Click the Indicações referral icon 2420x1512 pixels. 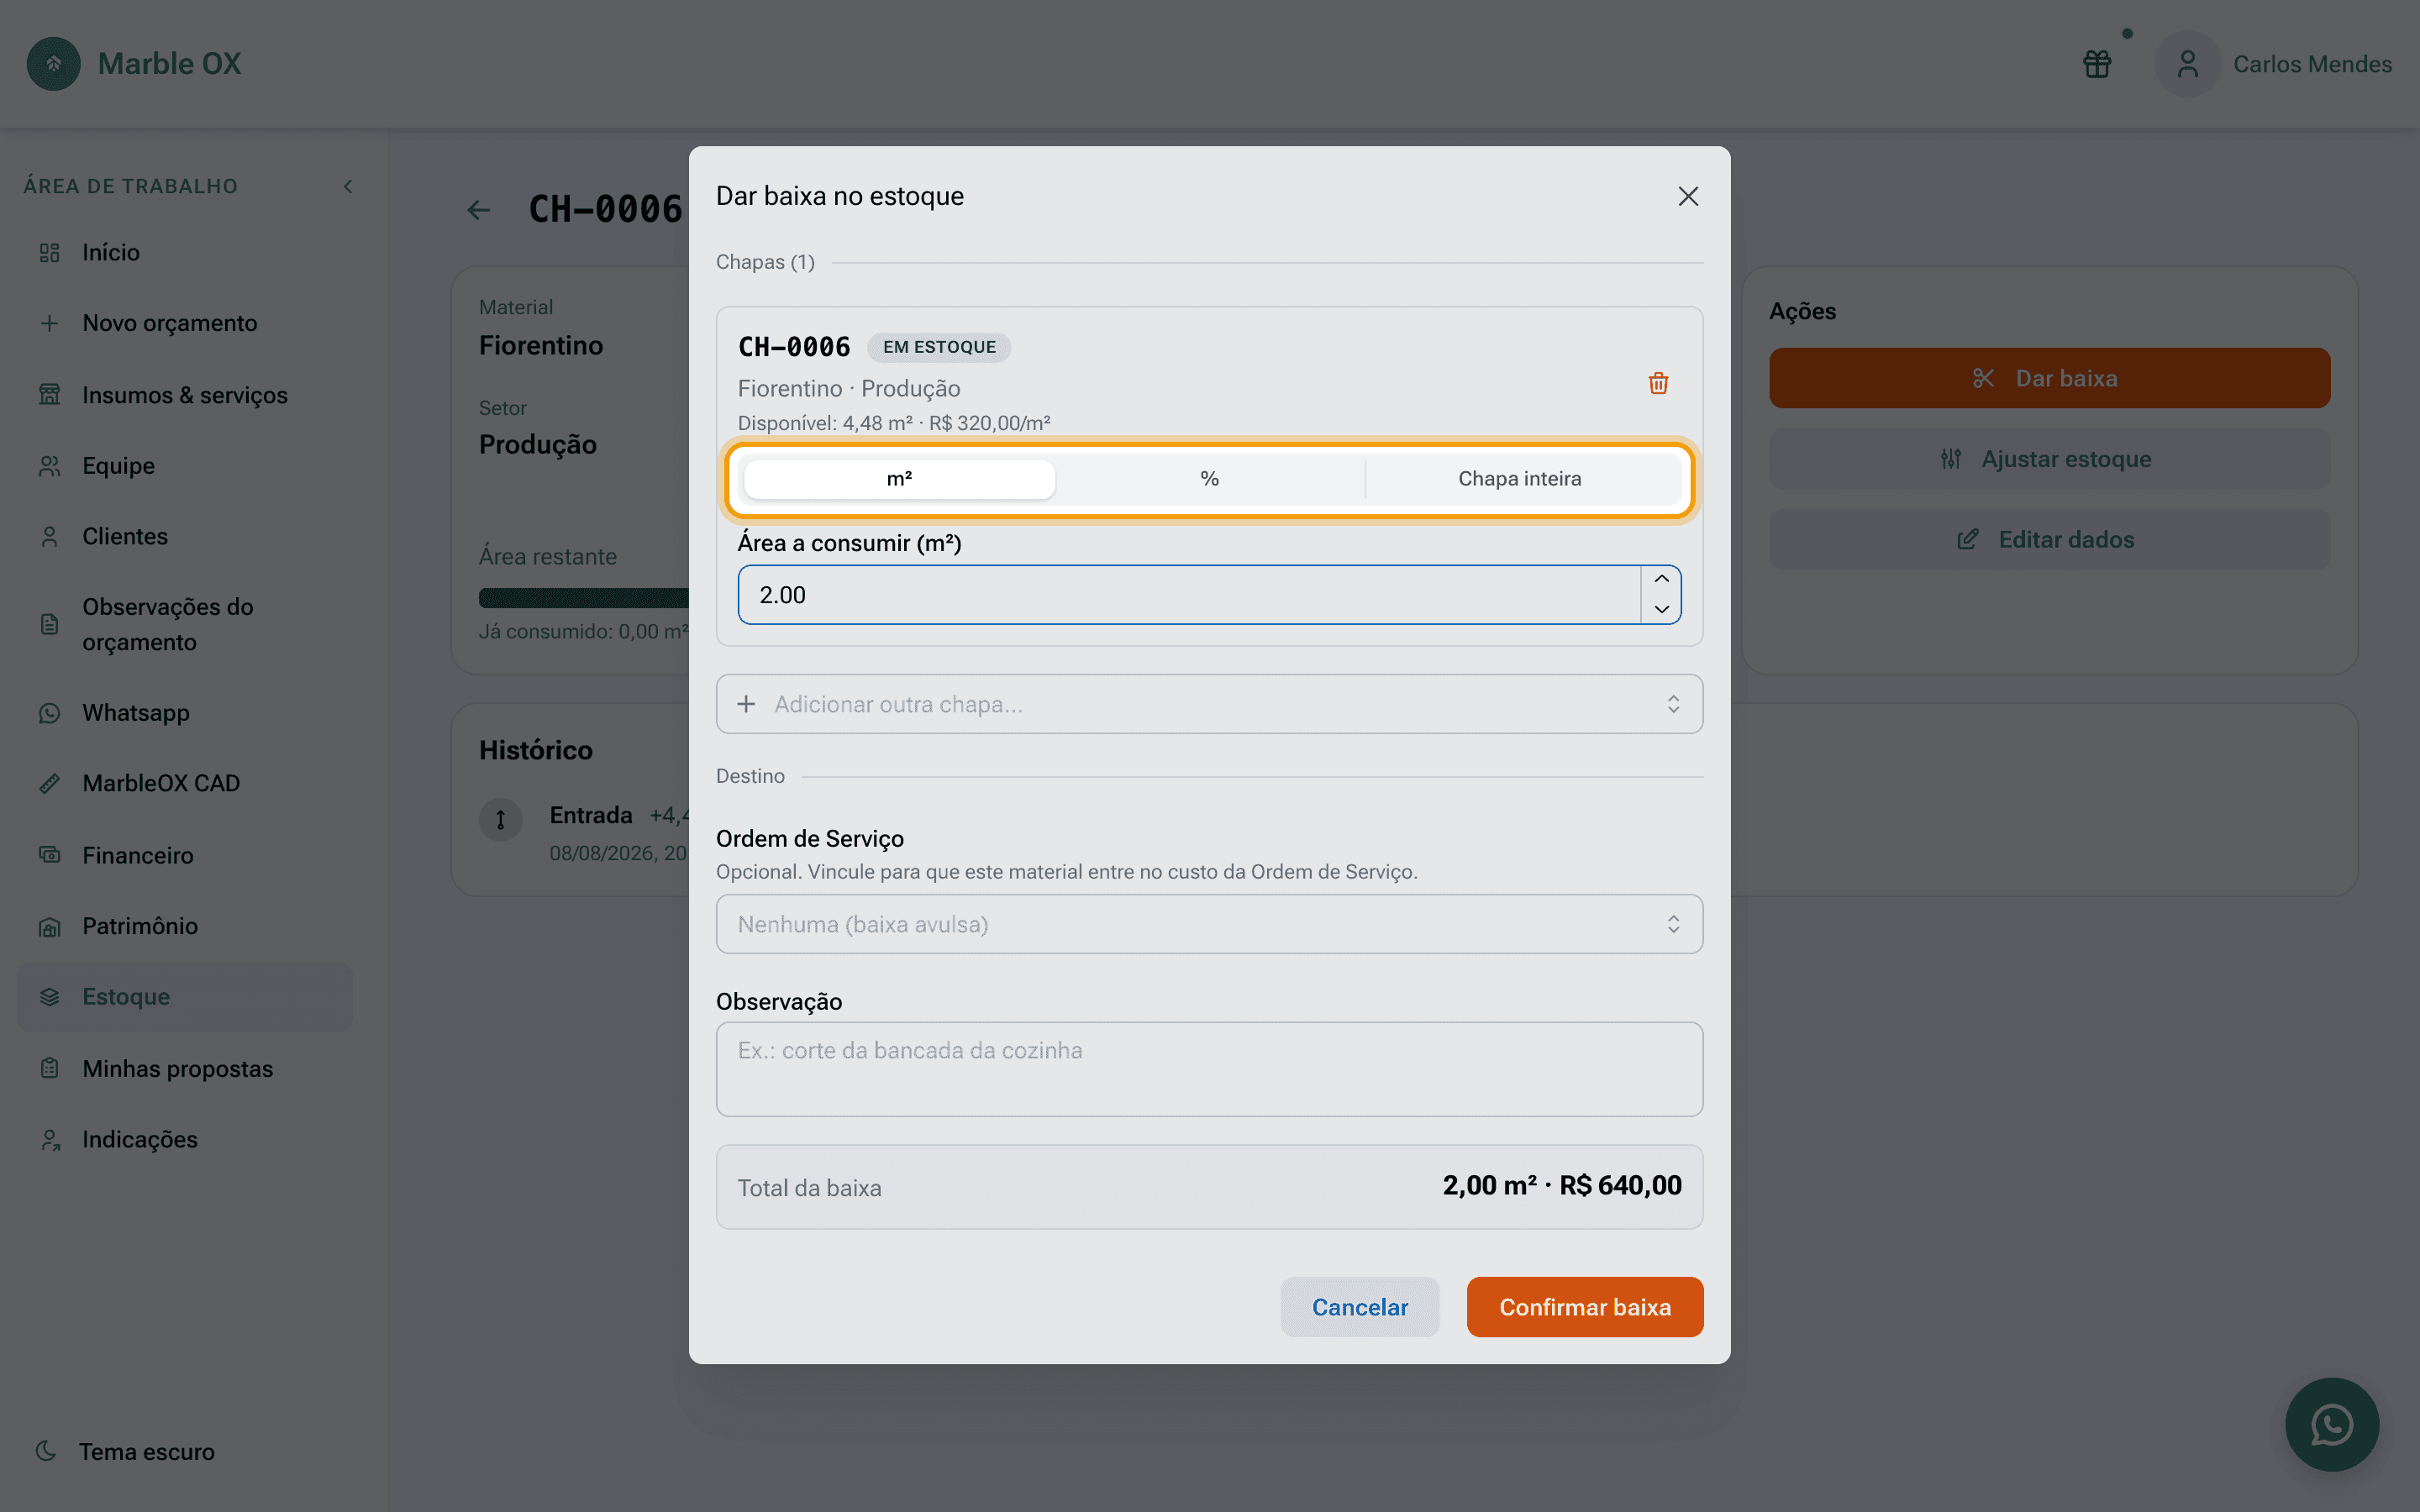(x=49, y=1140)
